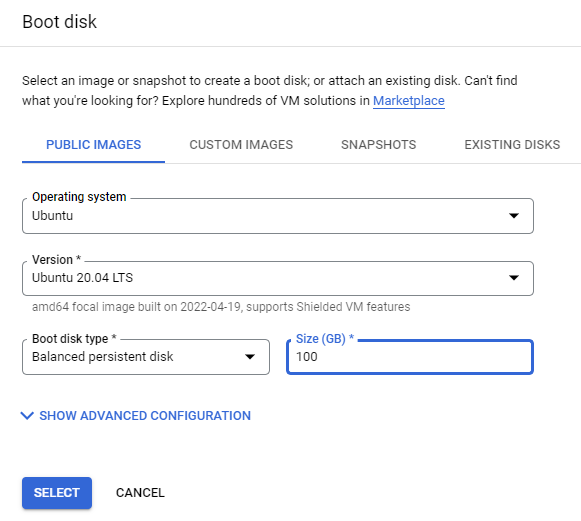Open the Operating system dropdown showing Ubuntu
The image size is (581, 521).
click(x=278, y=216)
